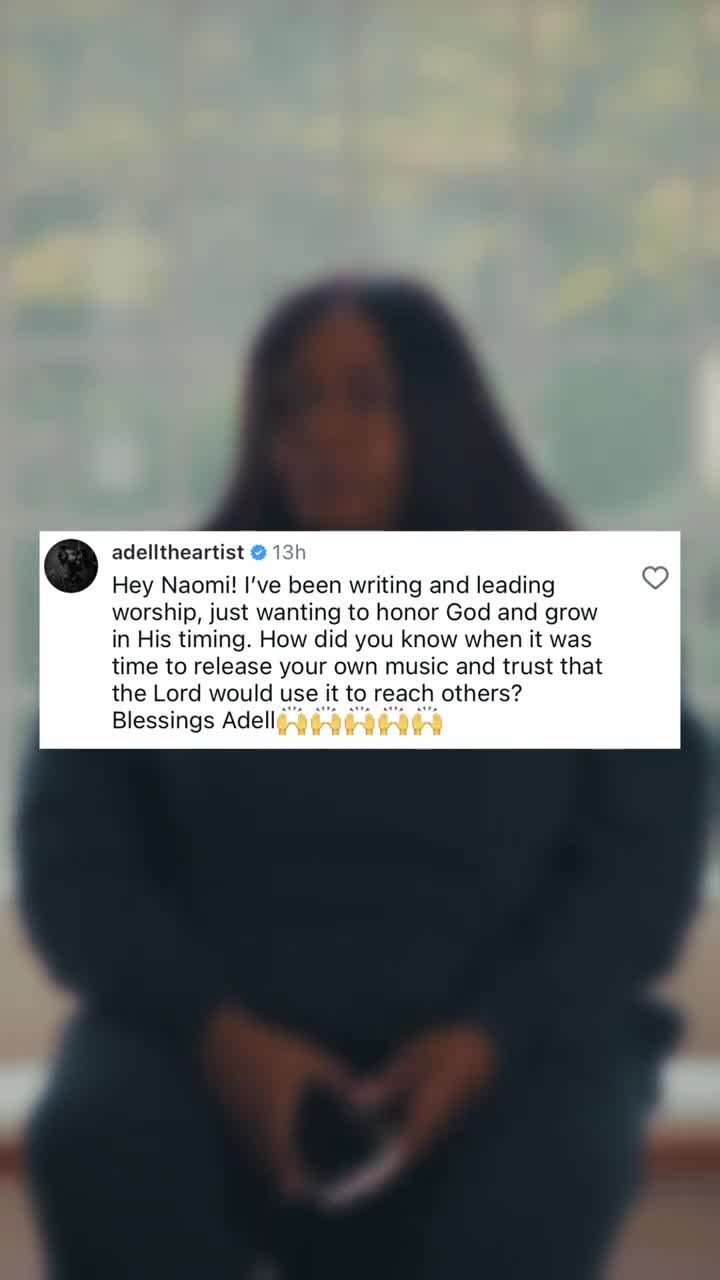Image resolution: width=720 pixels, height=1280 pixels.
Task: Click the middle raised hands emoji
Action: [360, 721]
